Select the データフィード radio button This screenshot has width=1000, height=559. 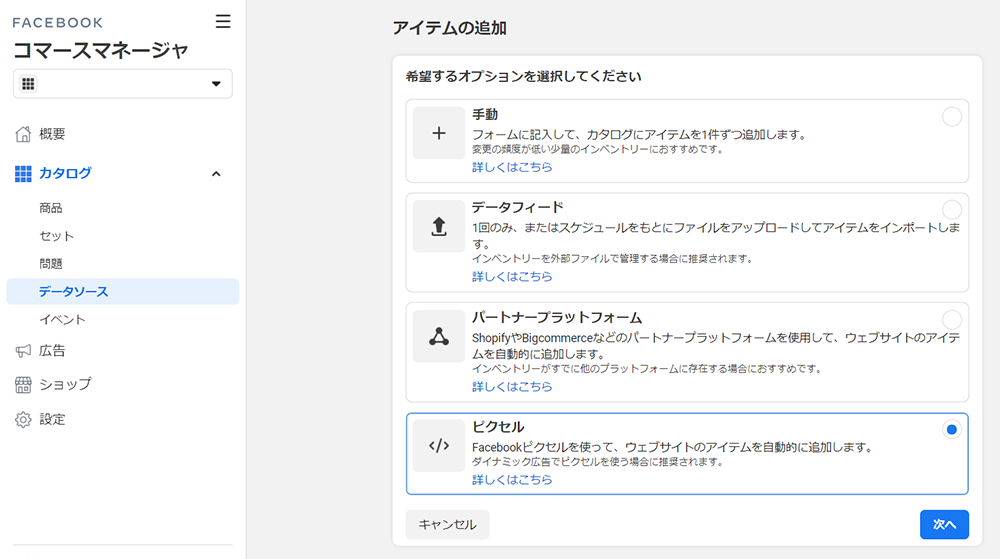[952, 210]
